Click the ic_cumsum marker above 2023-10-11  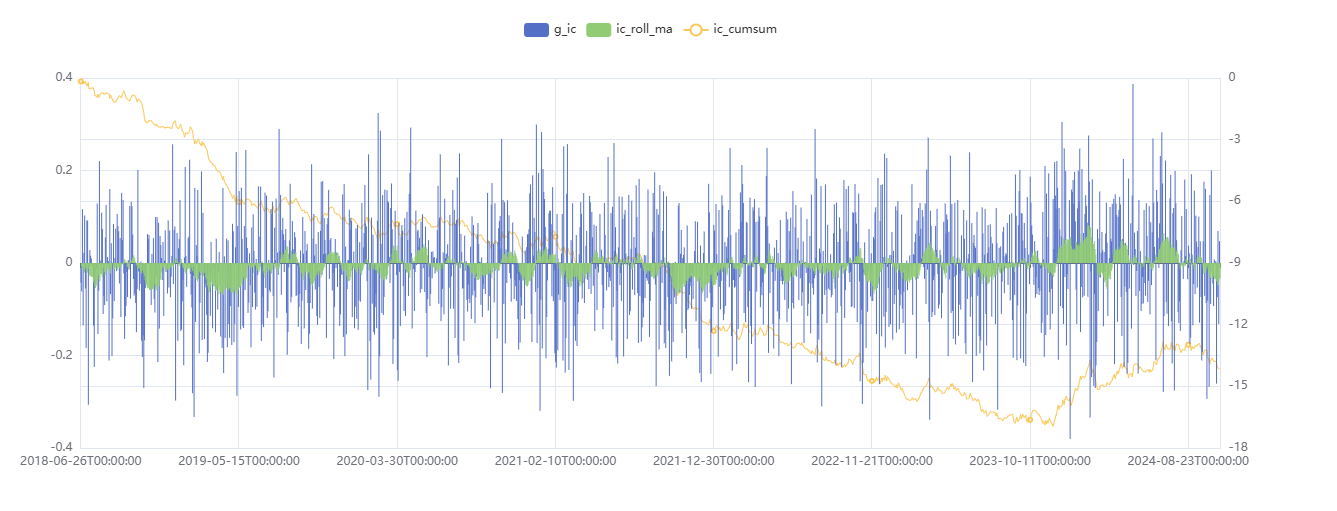(1030, 419)
